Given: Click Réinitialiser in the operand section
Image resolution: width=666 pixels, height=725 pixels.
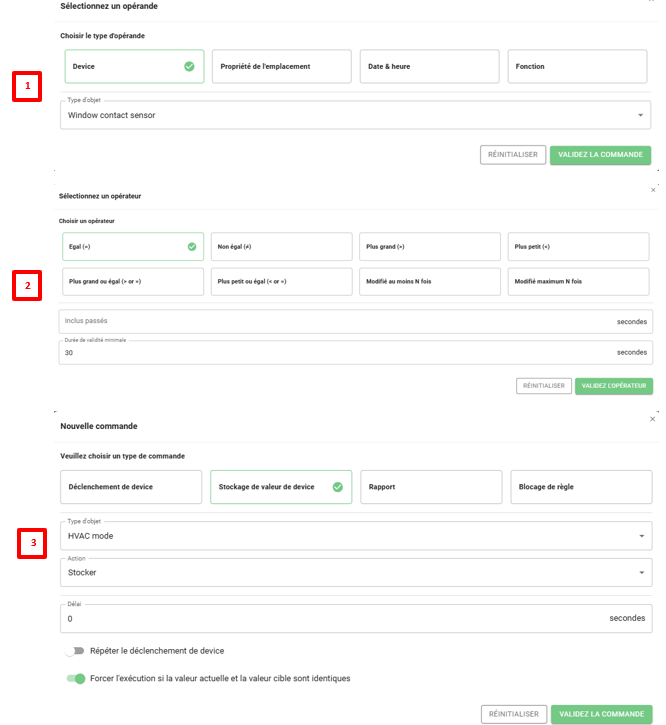Looking at the screenshot, I should click(513, 155).
